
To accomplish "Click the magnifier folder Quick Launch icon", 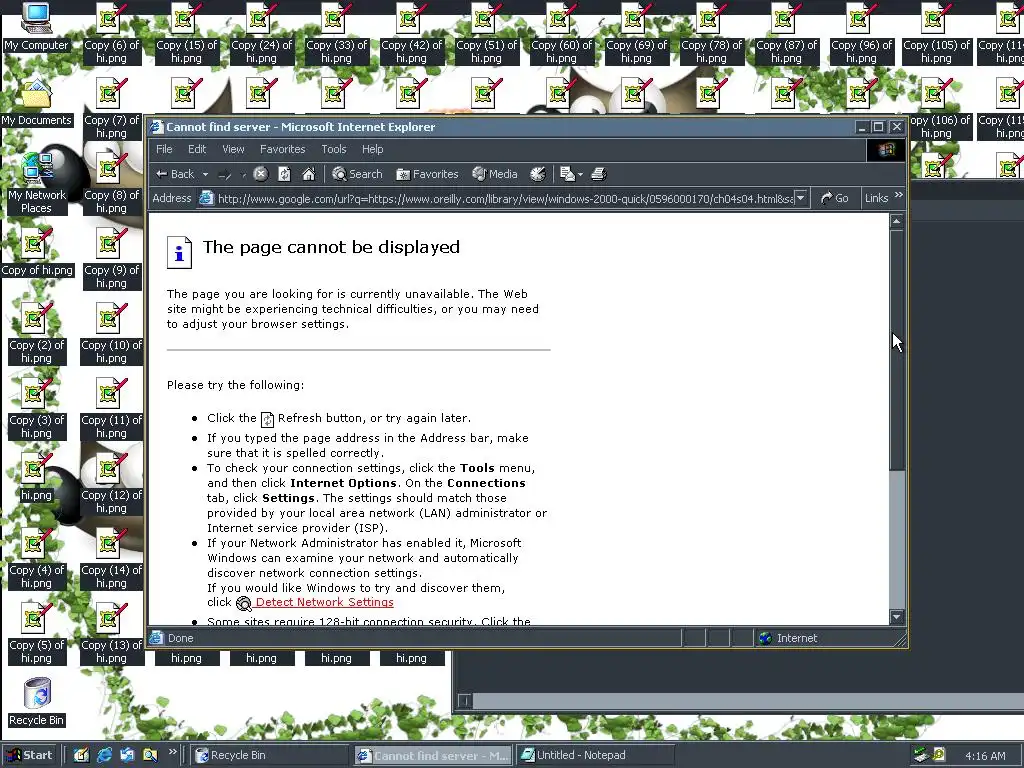I will 150,755.
